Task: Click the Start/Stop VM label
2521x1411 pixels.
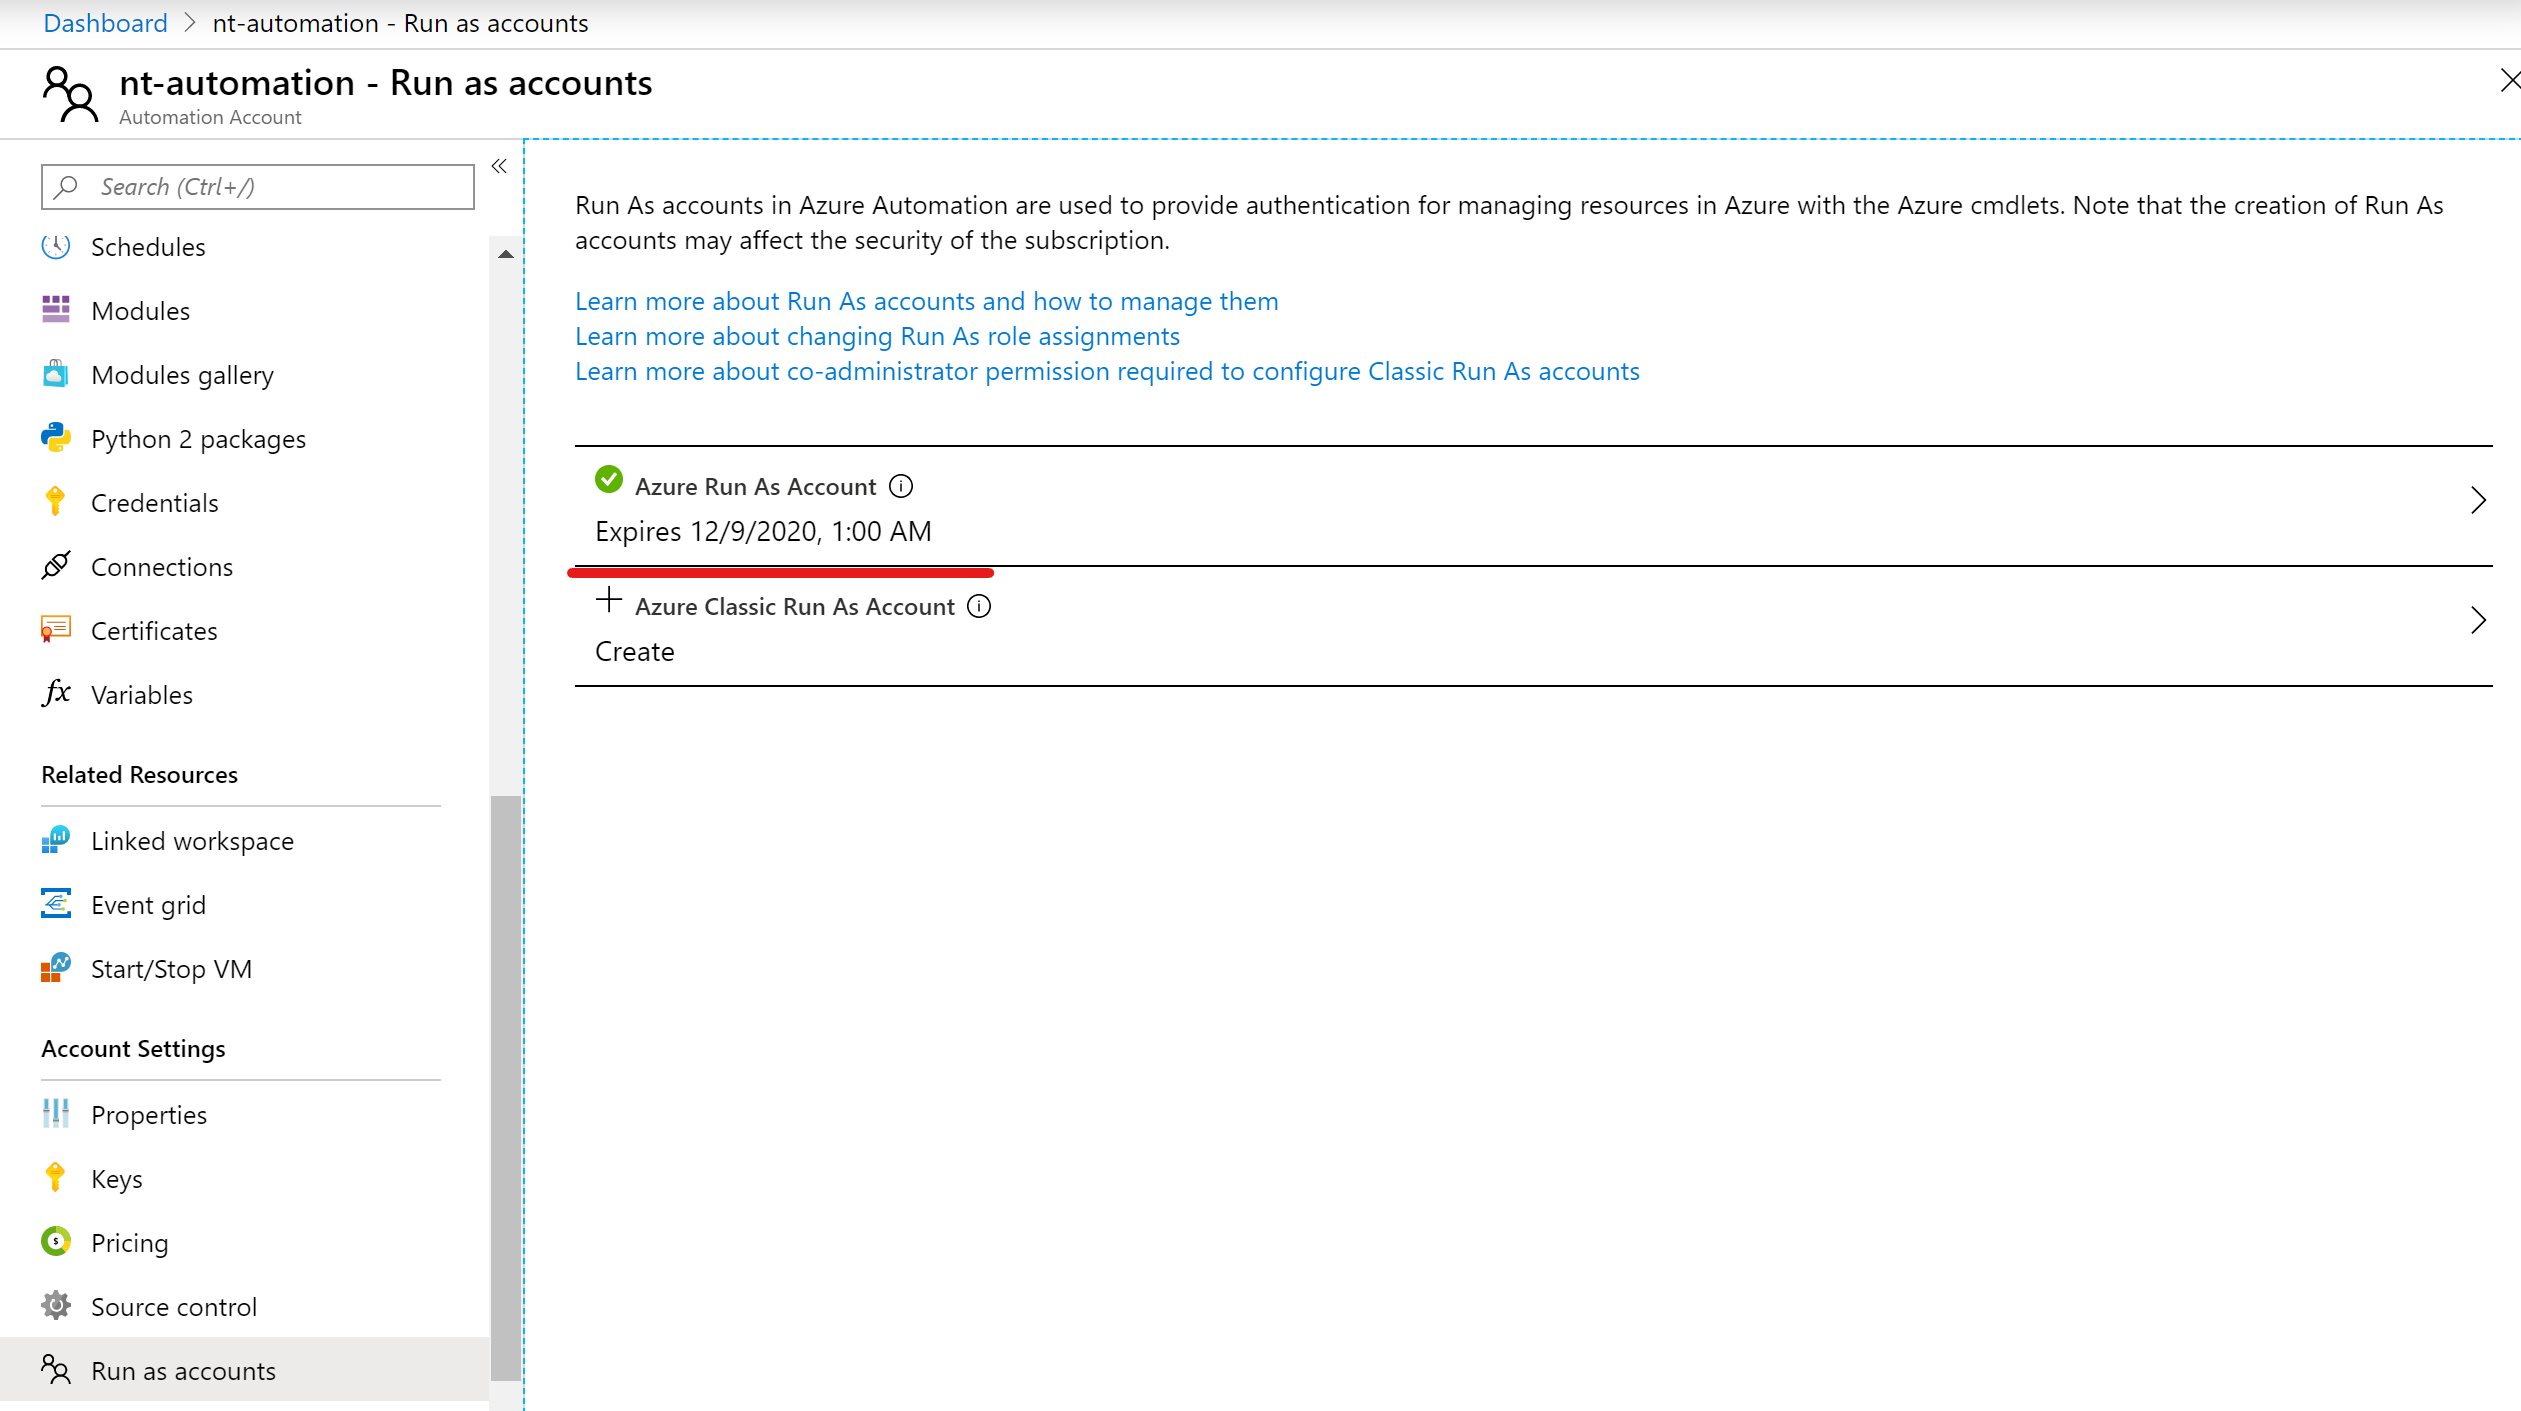Action: [x=171, y=969]
